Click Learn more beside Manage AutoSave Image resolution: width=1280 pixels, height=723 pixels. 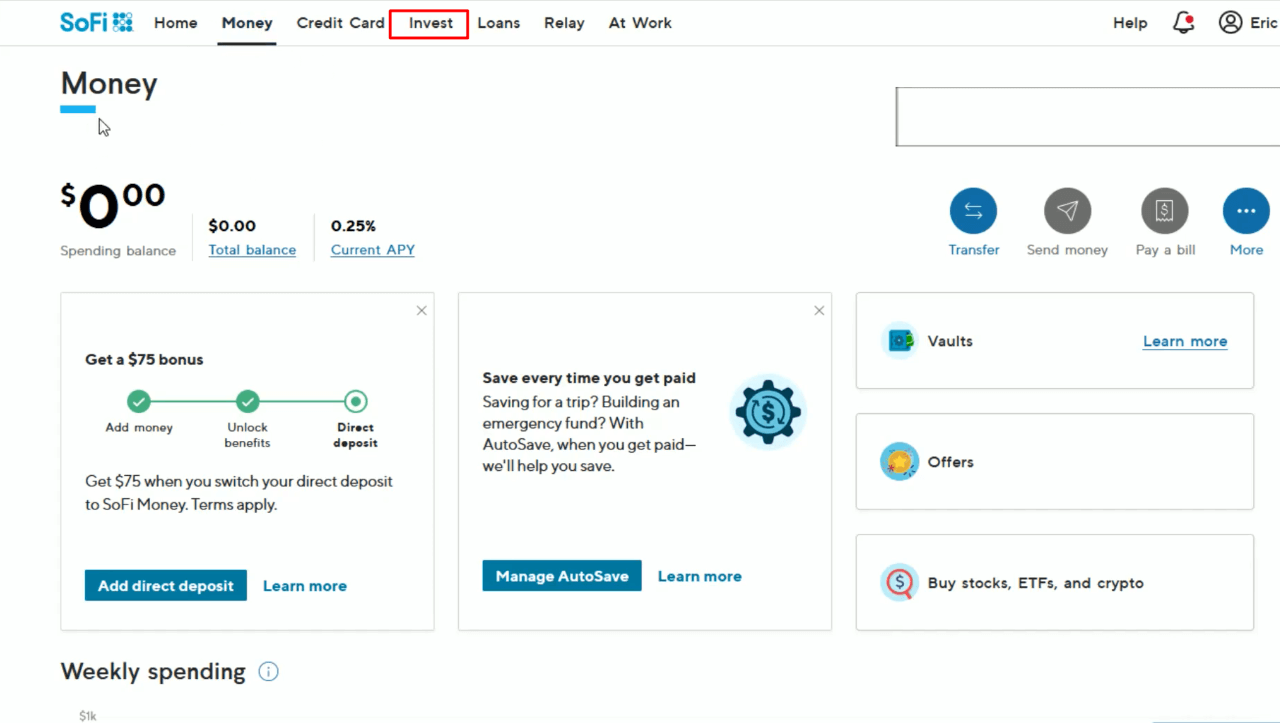point(700,576)
